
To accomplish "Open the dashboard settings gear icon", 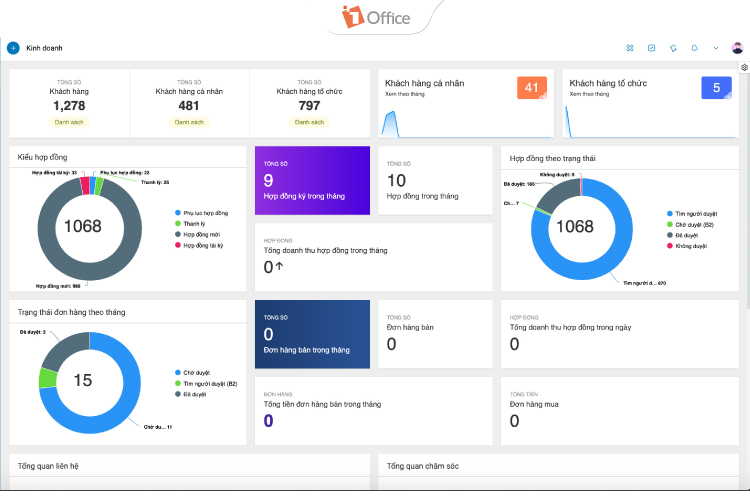I will point(745,67).
